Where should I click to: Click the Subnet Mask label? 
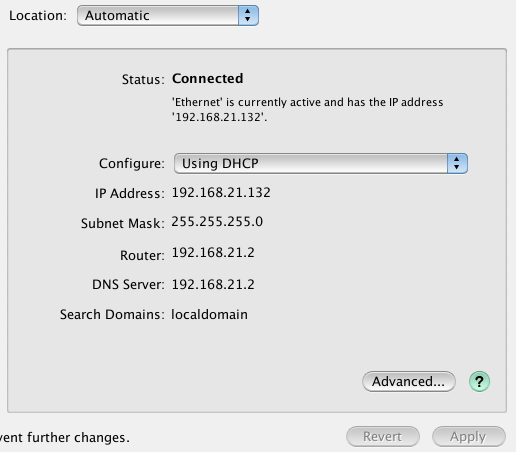[x=123, y=223]
